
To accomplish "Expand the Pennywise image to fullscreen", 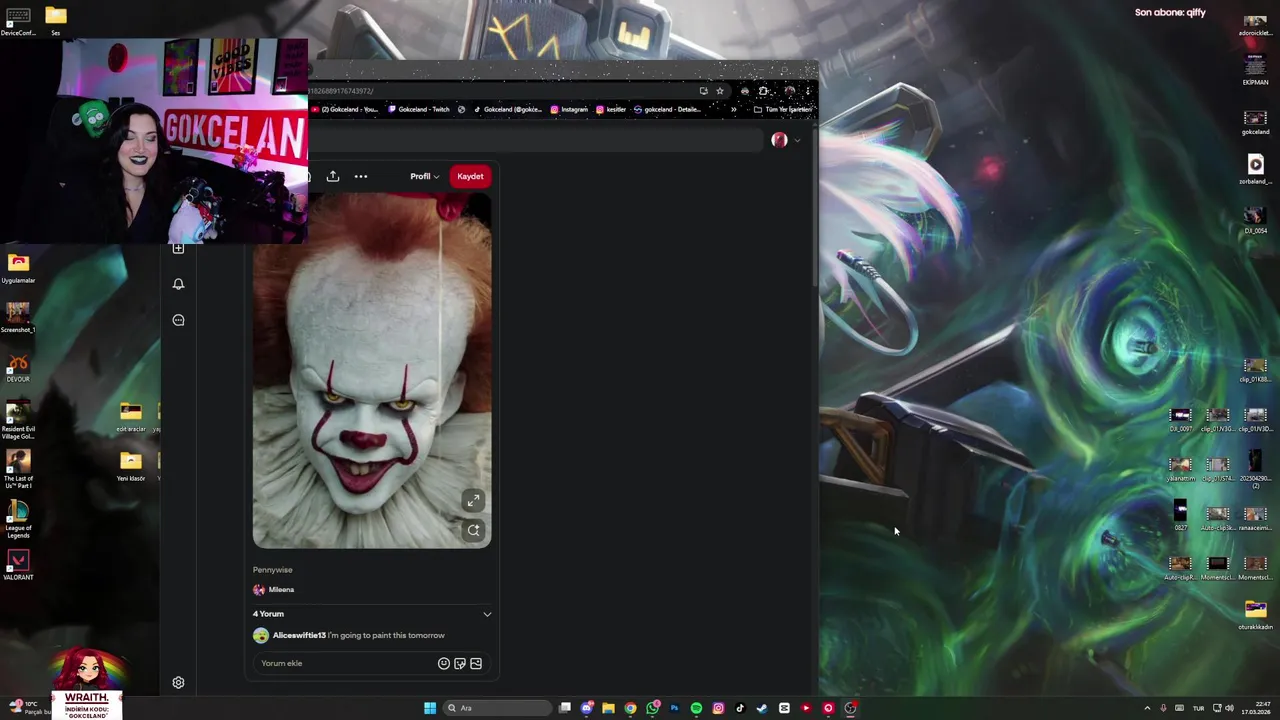I will point(473,500).
